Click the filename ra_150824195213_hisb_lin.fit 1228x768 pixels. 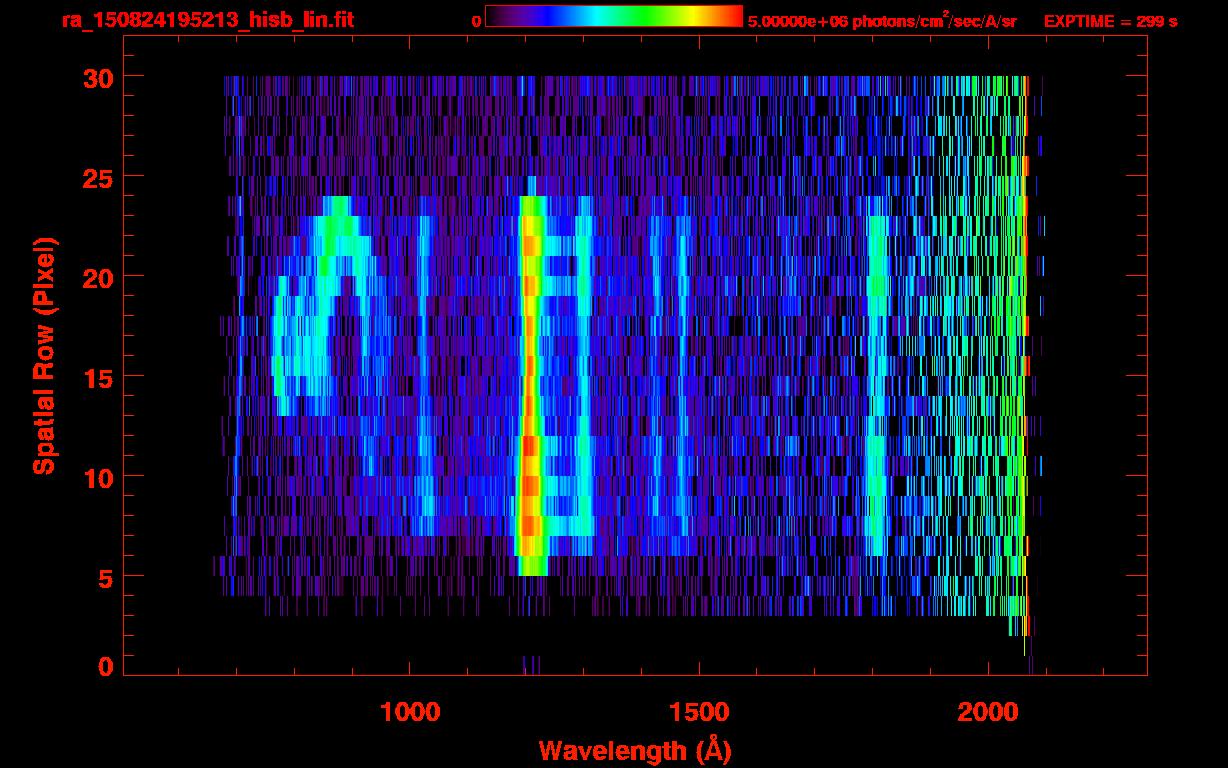pos(207,20)
